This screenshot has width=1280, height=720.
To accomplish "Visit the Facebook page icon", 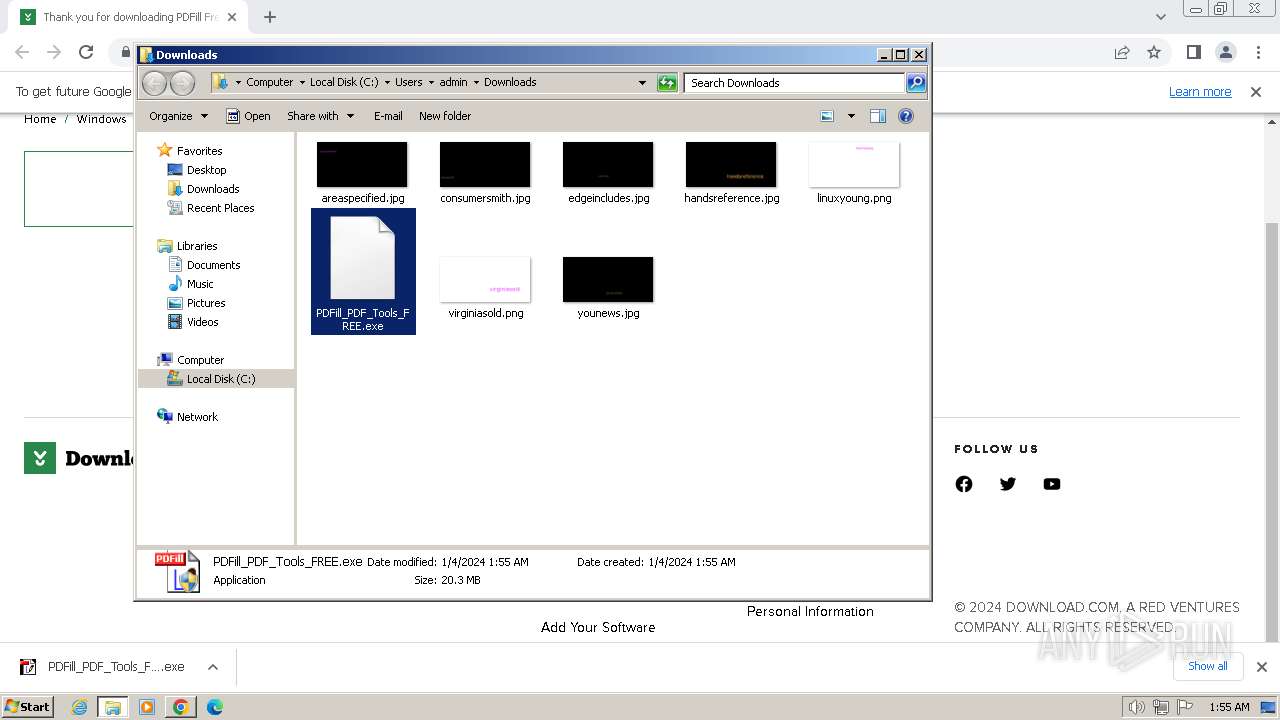I will tap(964, 484).
